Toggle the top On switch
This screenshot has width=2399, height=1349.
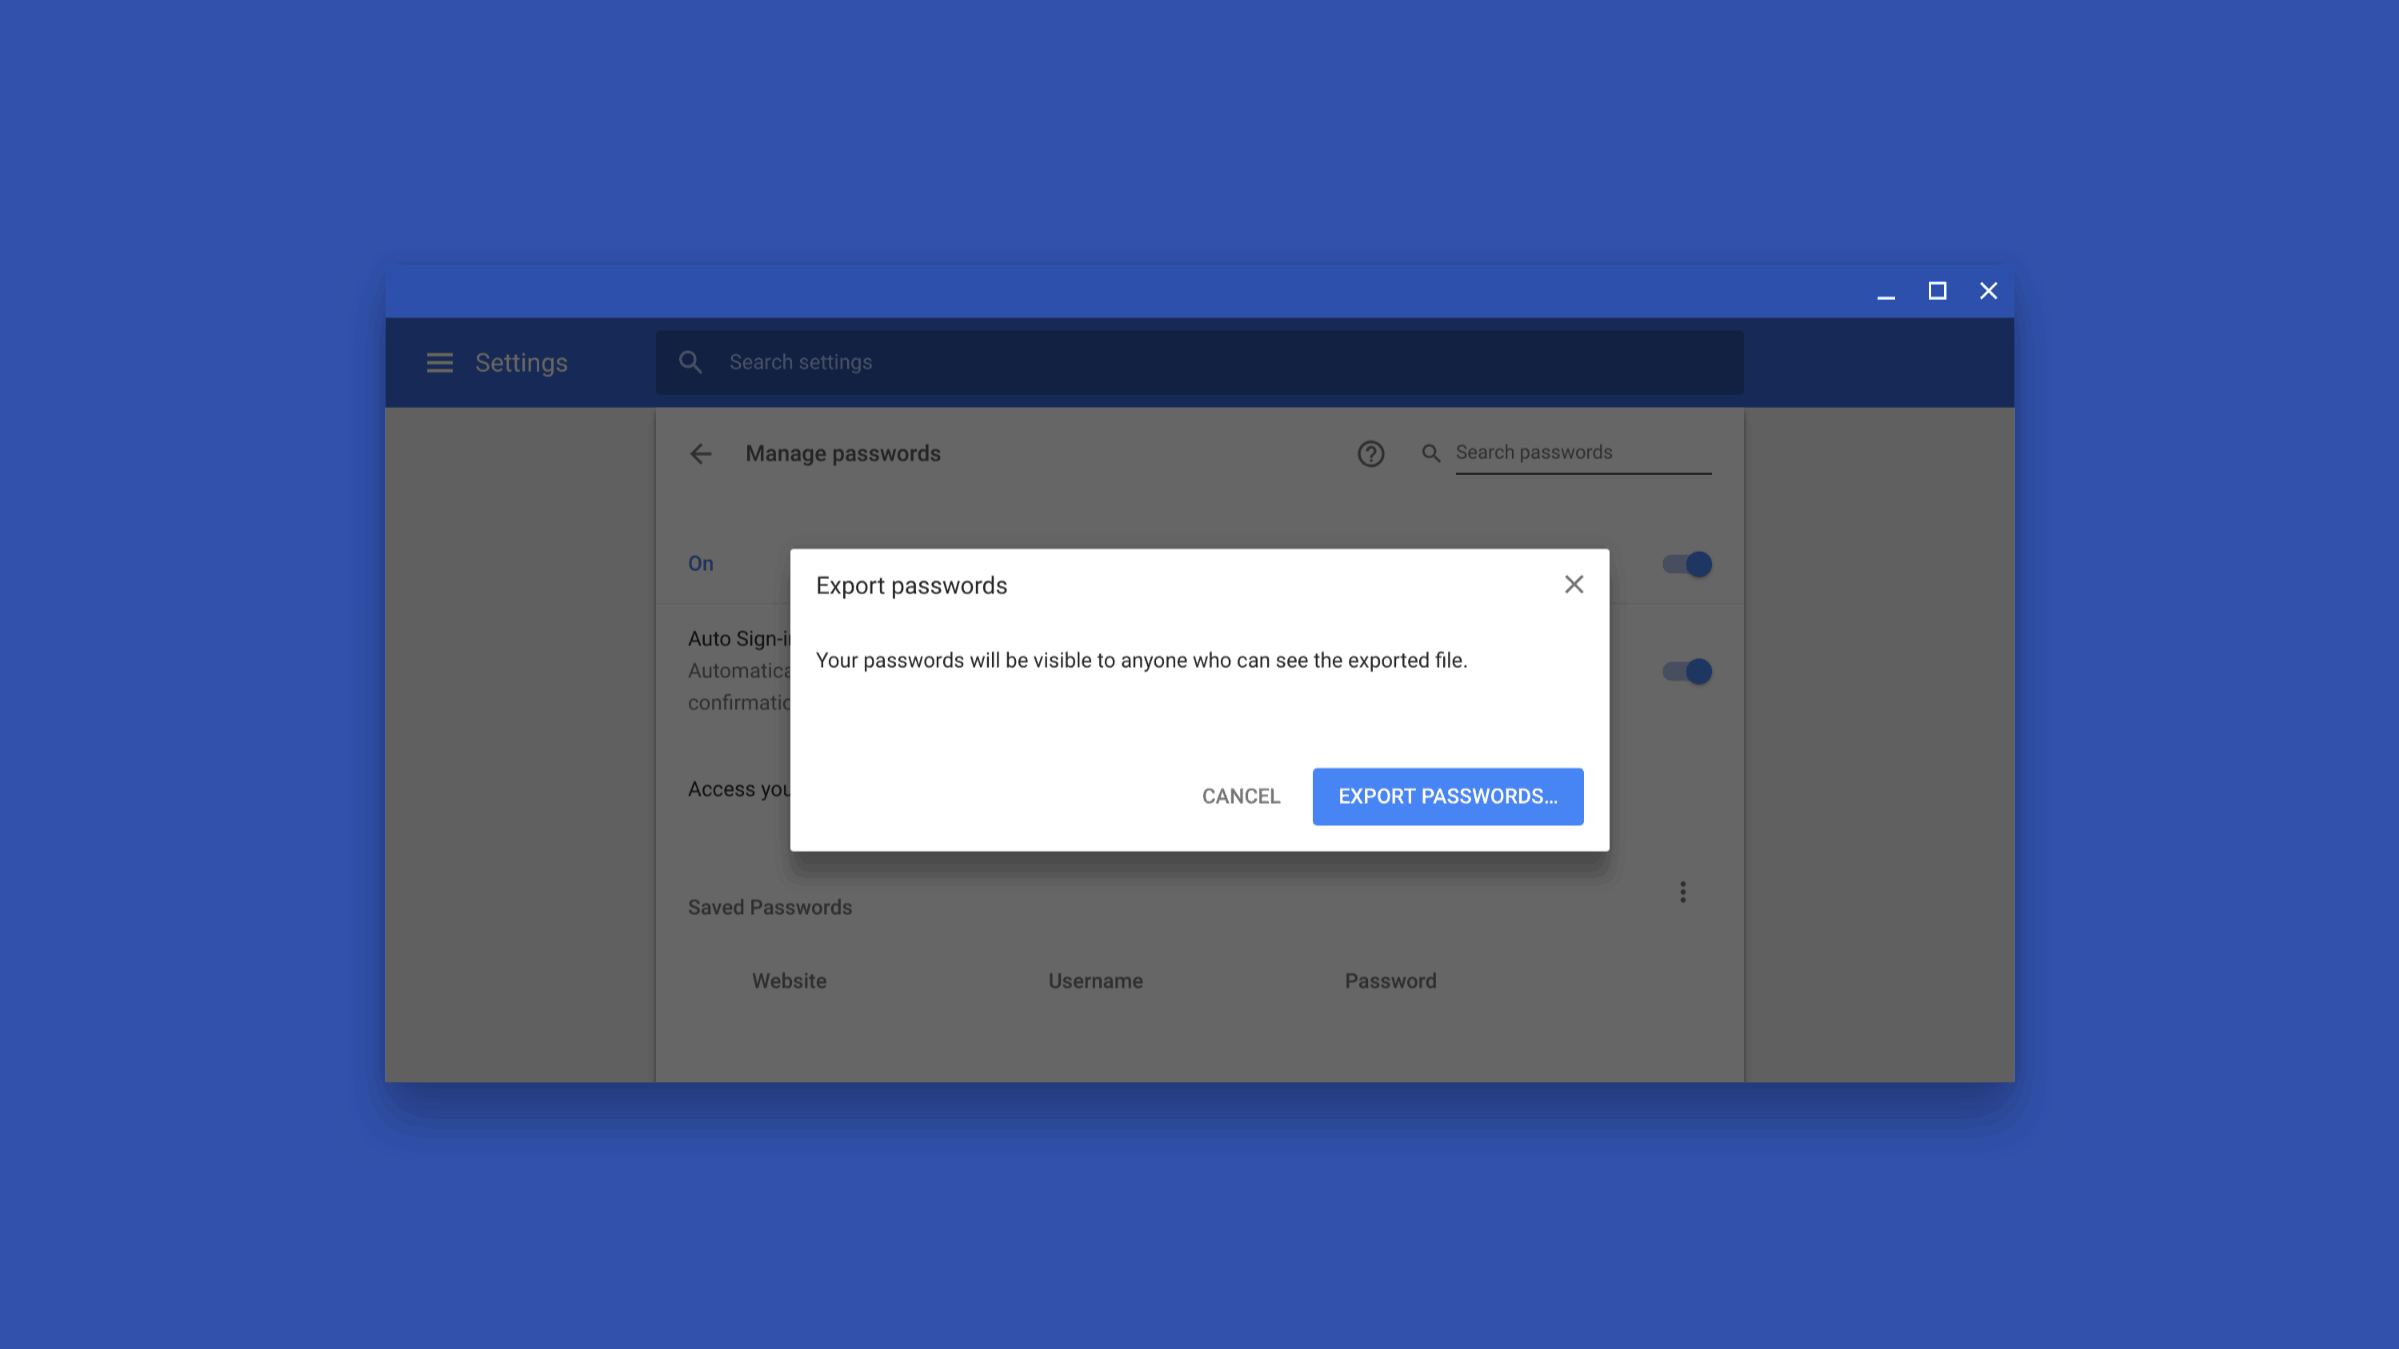[1689, 563]
